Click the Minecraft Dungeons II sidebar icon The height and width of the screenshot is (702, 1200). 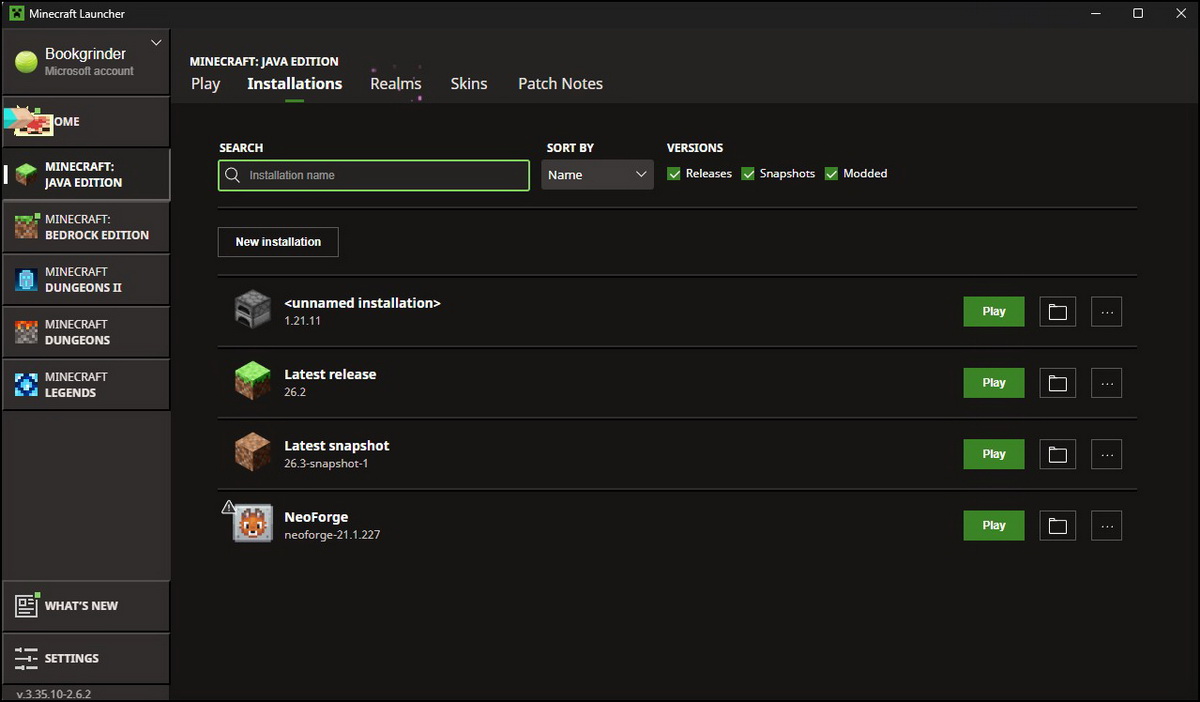coord(26,279)
